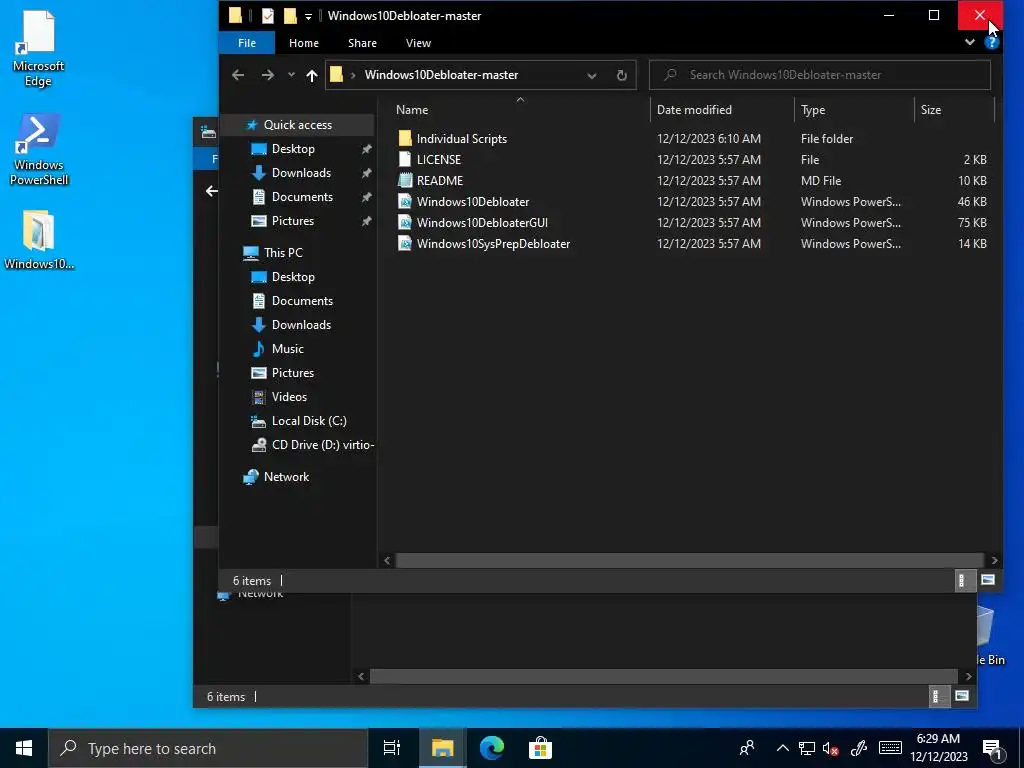
Task: Open Customize Quick Access Toolbar dropdown
Action: click(308, 16)
